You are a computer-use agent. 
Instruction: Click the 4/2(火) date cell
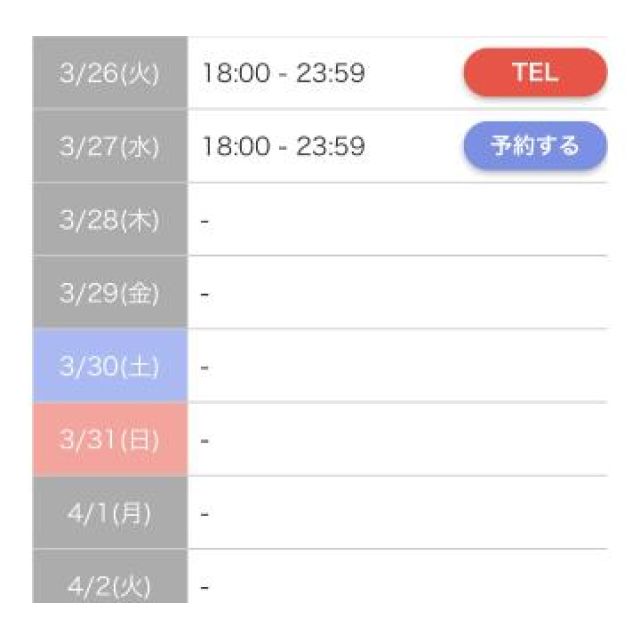(110, 585)
